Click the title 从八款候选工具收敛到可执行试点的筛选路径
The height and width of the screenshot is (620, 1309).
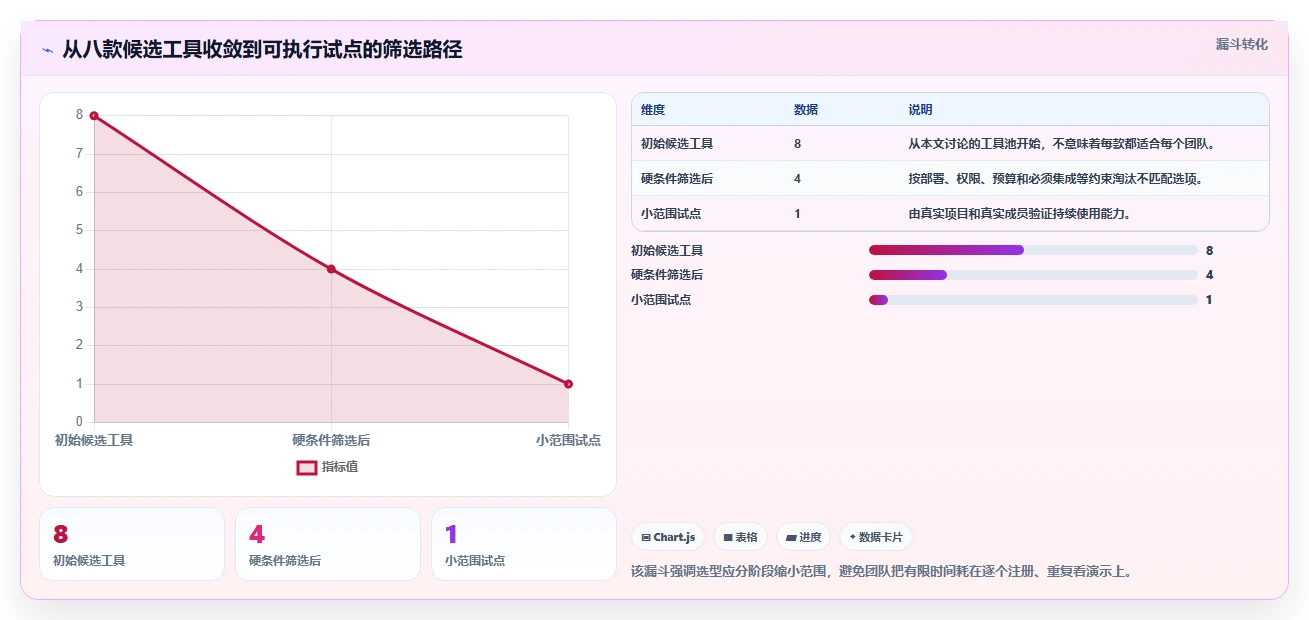[262, 50]
